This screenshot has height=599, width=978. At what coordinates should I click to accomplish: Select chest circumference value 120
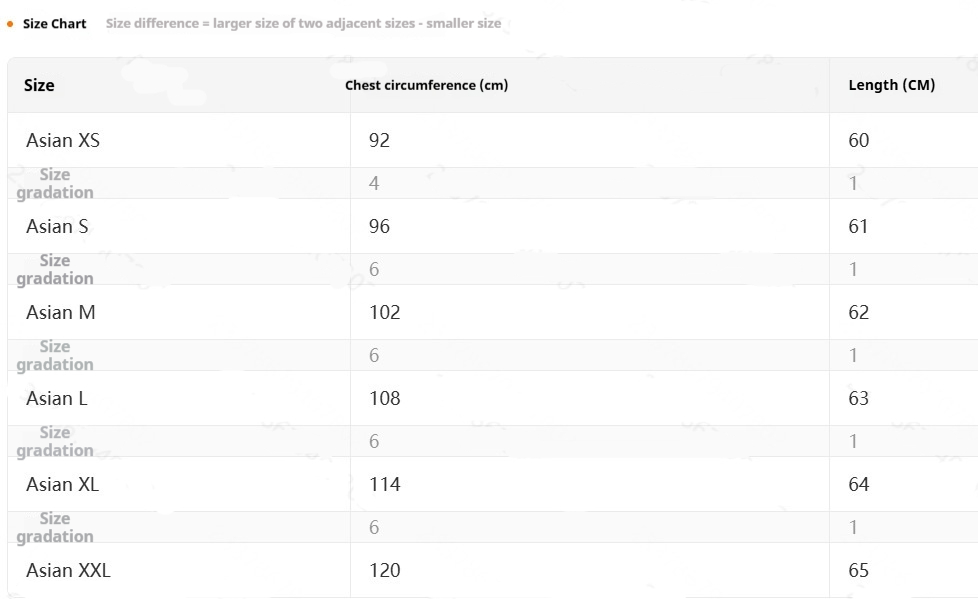[x=384, y=570]
